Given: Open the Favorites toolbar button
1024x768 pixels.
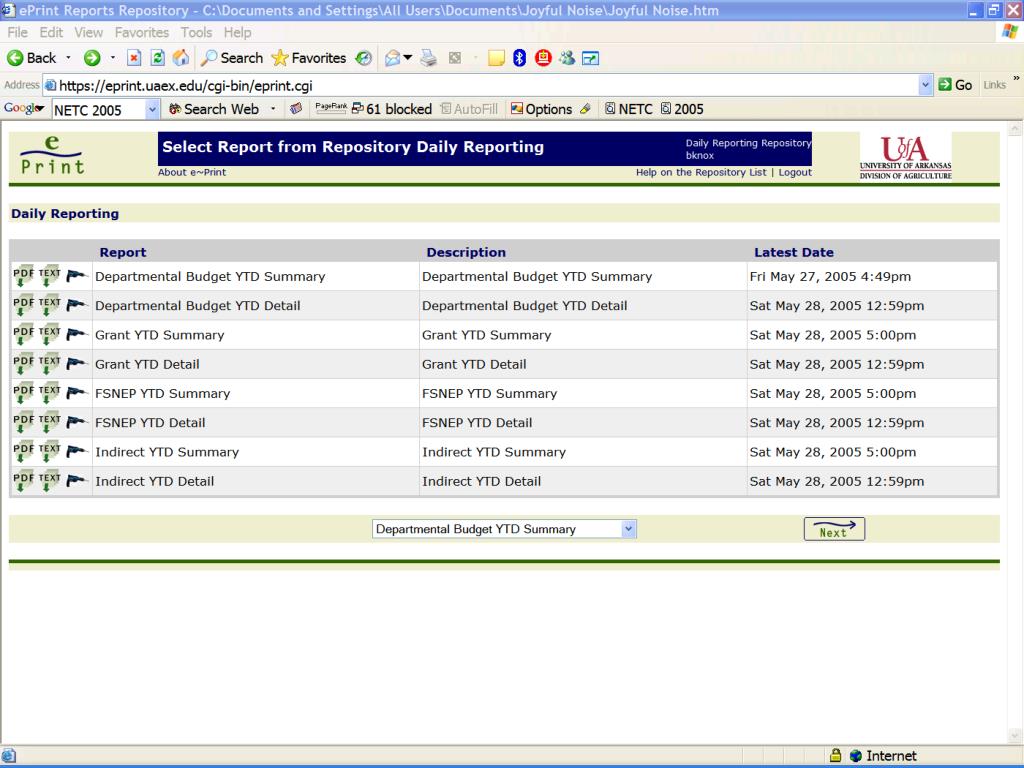Looking at the screenshot, I should 309,58.
